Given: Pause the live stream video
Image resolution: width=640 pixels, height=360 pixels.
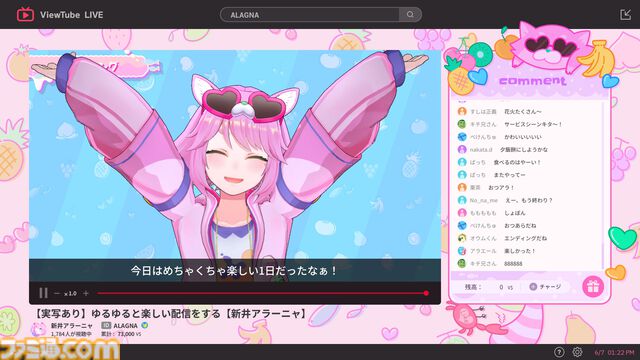Looking at the screenshot, I should click(x=43, y=293).
